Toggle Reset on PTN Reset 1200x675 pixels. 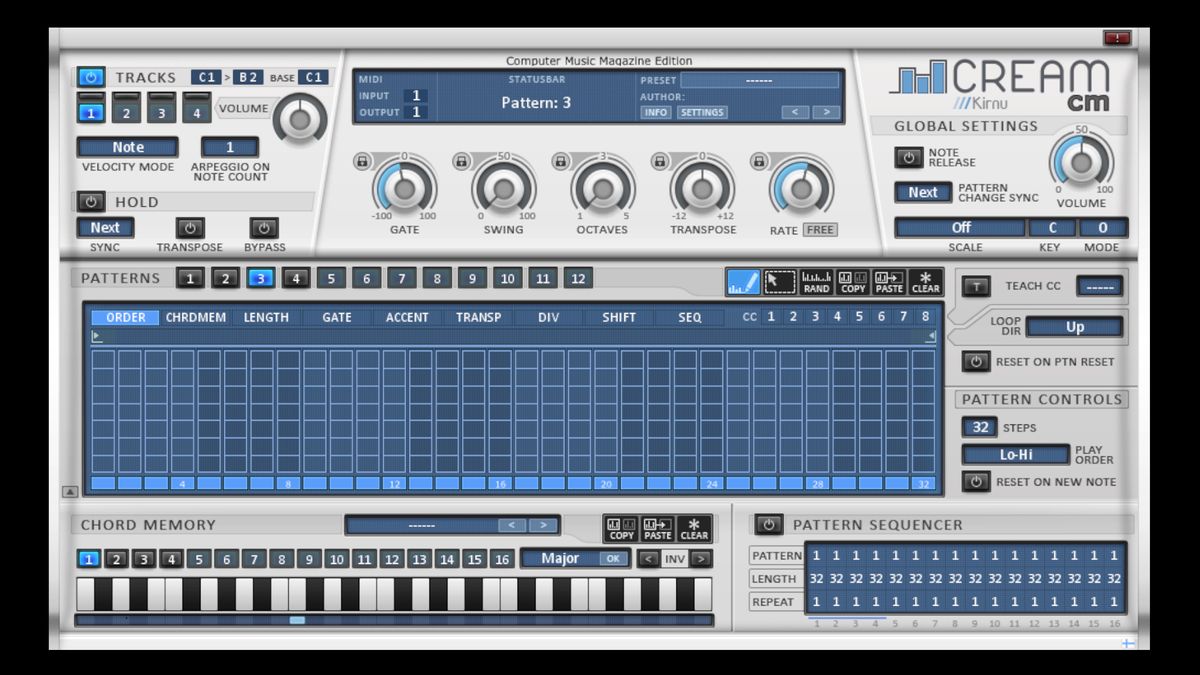(976, 361)
